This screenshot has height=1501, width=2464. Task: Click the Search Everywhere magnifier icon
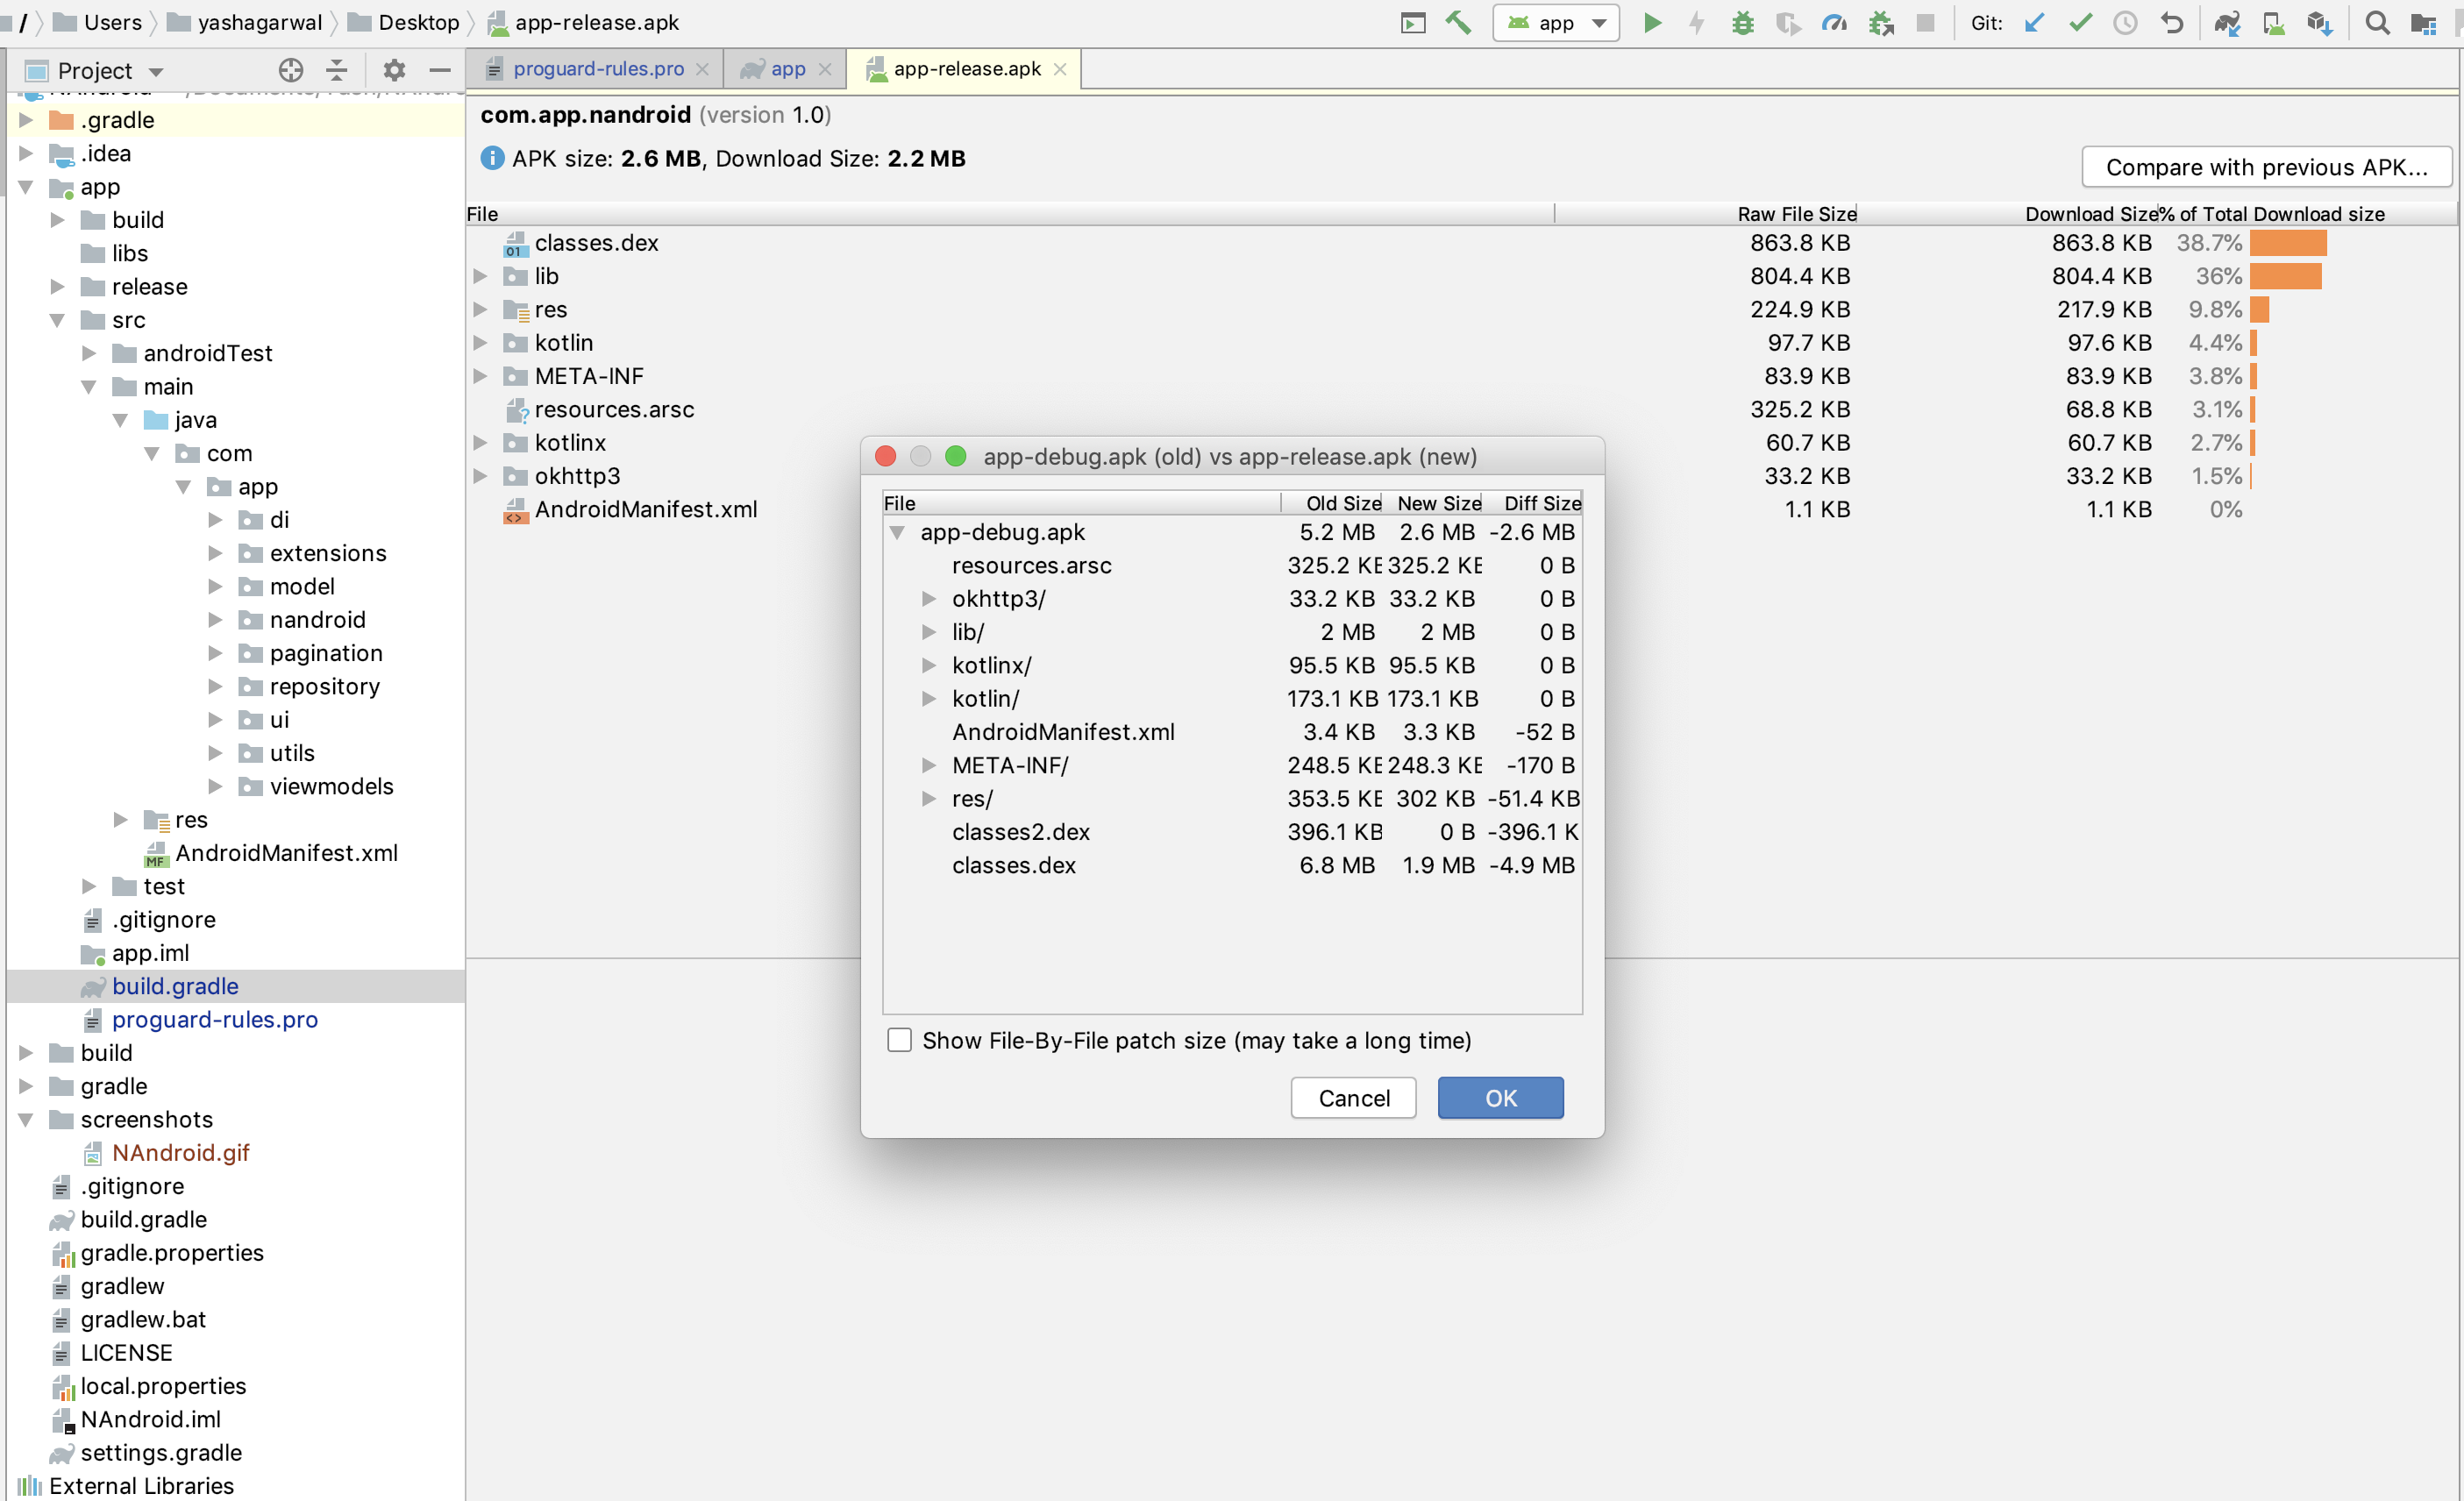pos(2377,22)
